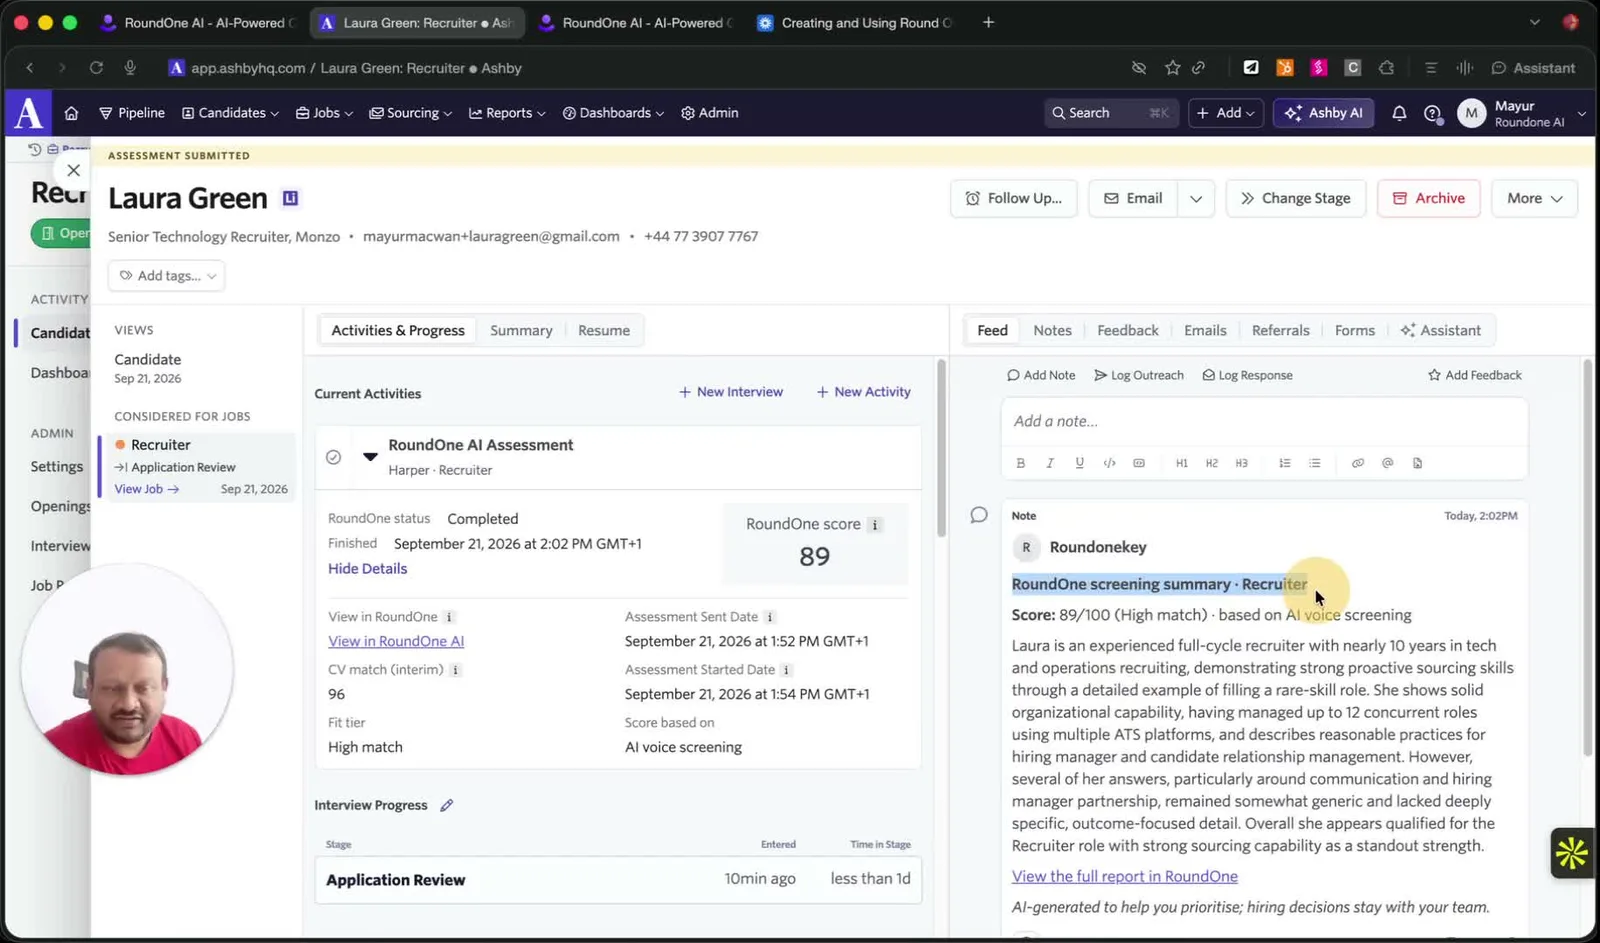Apply bold formatting in note editor

1020,463
